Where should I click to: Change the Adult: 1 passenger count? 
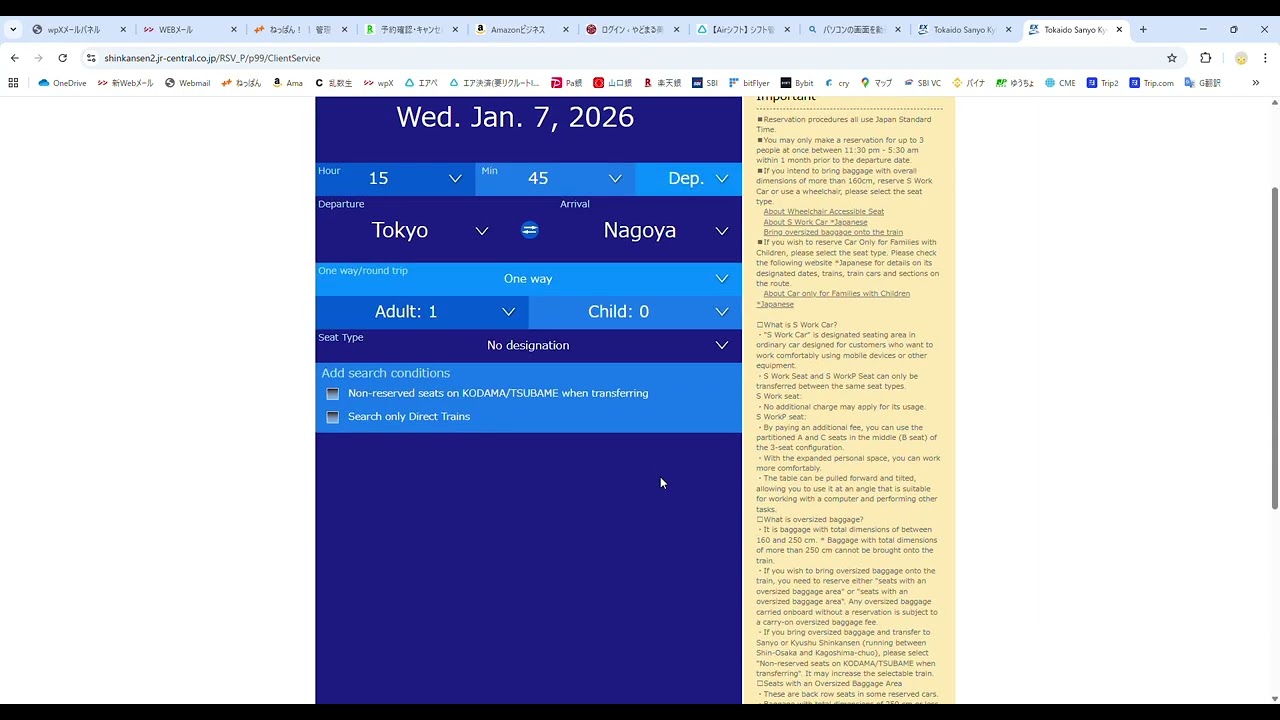pos(422,312)
